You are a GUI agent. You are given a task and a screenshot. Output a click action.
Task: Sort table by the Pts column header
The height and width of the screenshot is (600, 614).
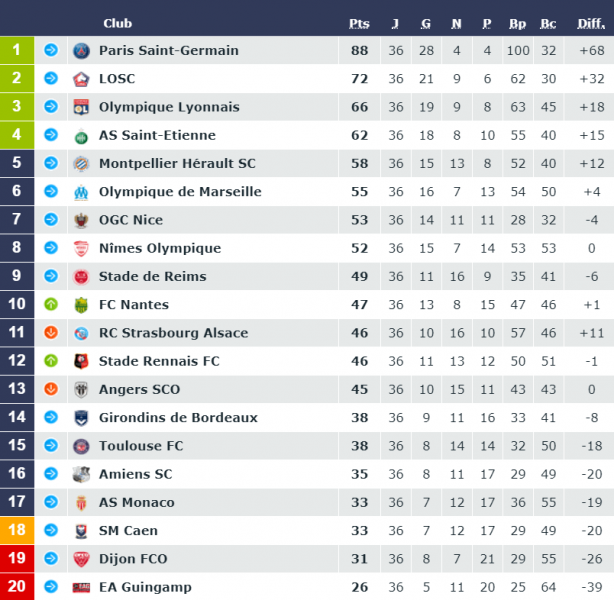(x=359, y=24)
